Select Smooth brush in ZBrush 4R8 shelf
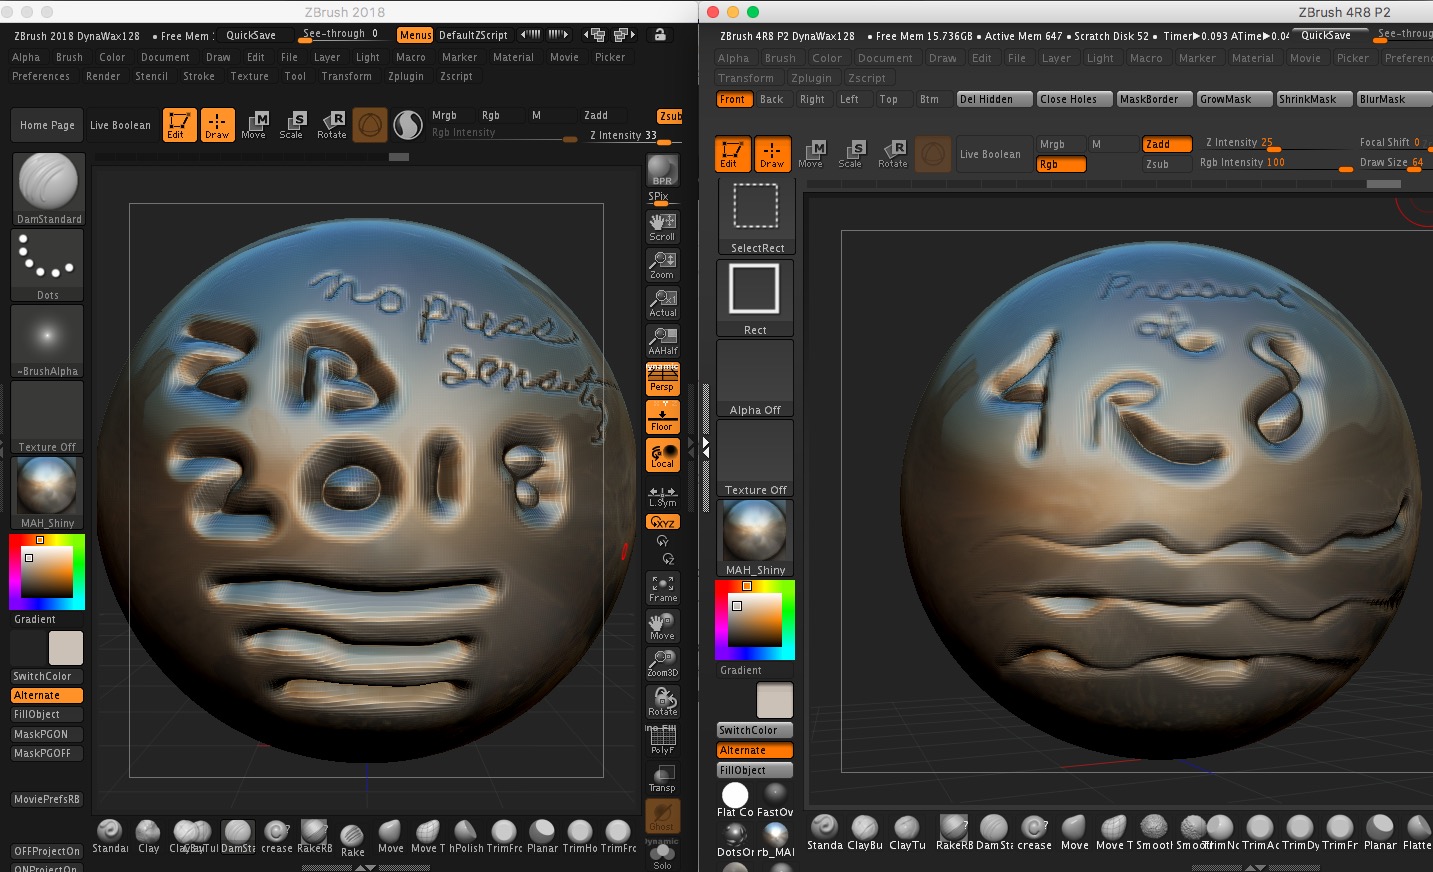The height and width of the screenshot is (872, 1433). pyautogui.click(x=1153, y=831)
